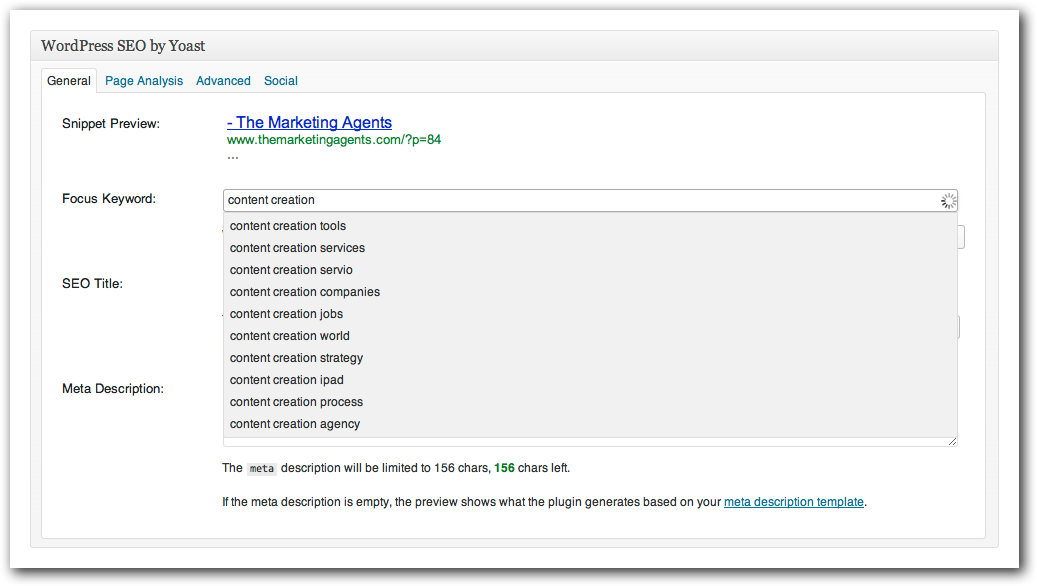Select suggestion content creation jobs

(x=590, y=314)
